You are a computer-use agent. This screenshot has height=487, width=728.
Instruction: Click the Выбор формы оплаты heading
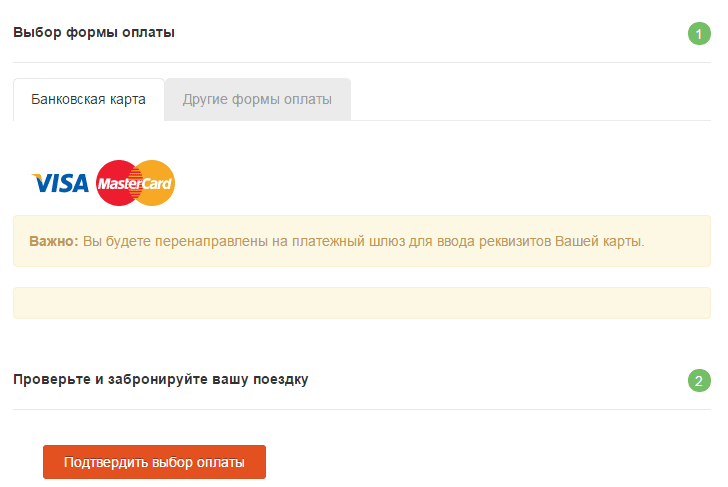click(x=94, y=32)
